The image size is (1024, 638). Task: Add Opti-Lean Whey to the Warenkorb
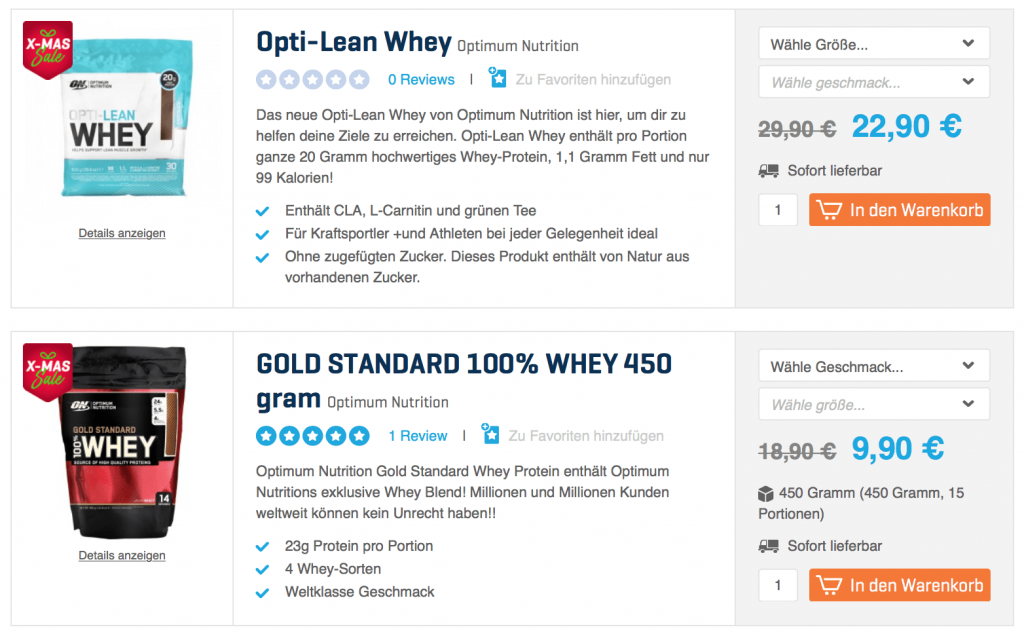(899, 210)
